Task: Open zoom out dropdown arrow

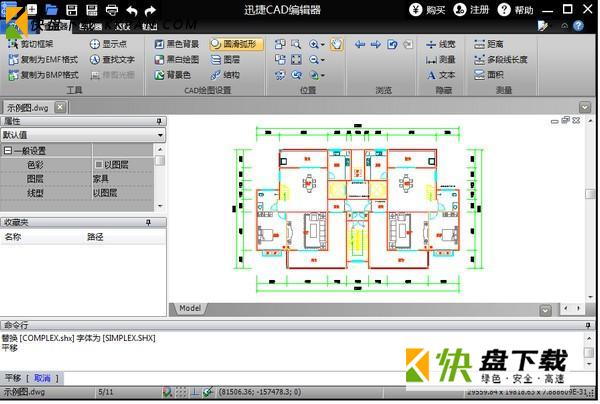Action: [323, 60]
